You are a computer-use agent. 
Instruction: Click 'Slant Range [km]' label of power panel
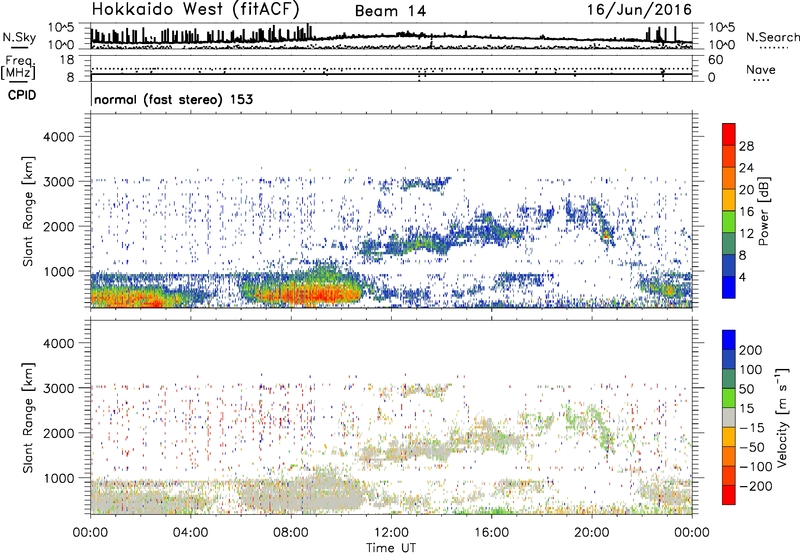coord(28,211)
